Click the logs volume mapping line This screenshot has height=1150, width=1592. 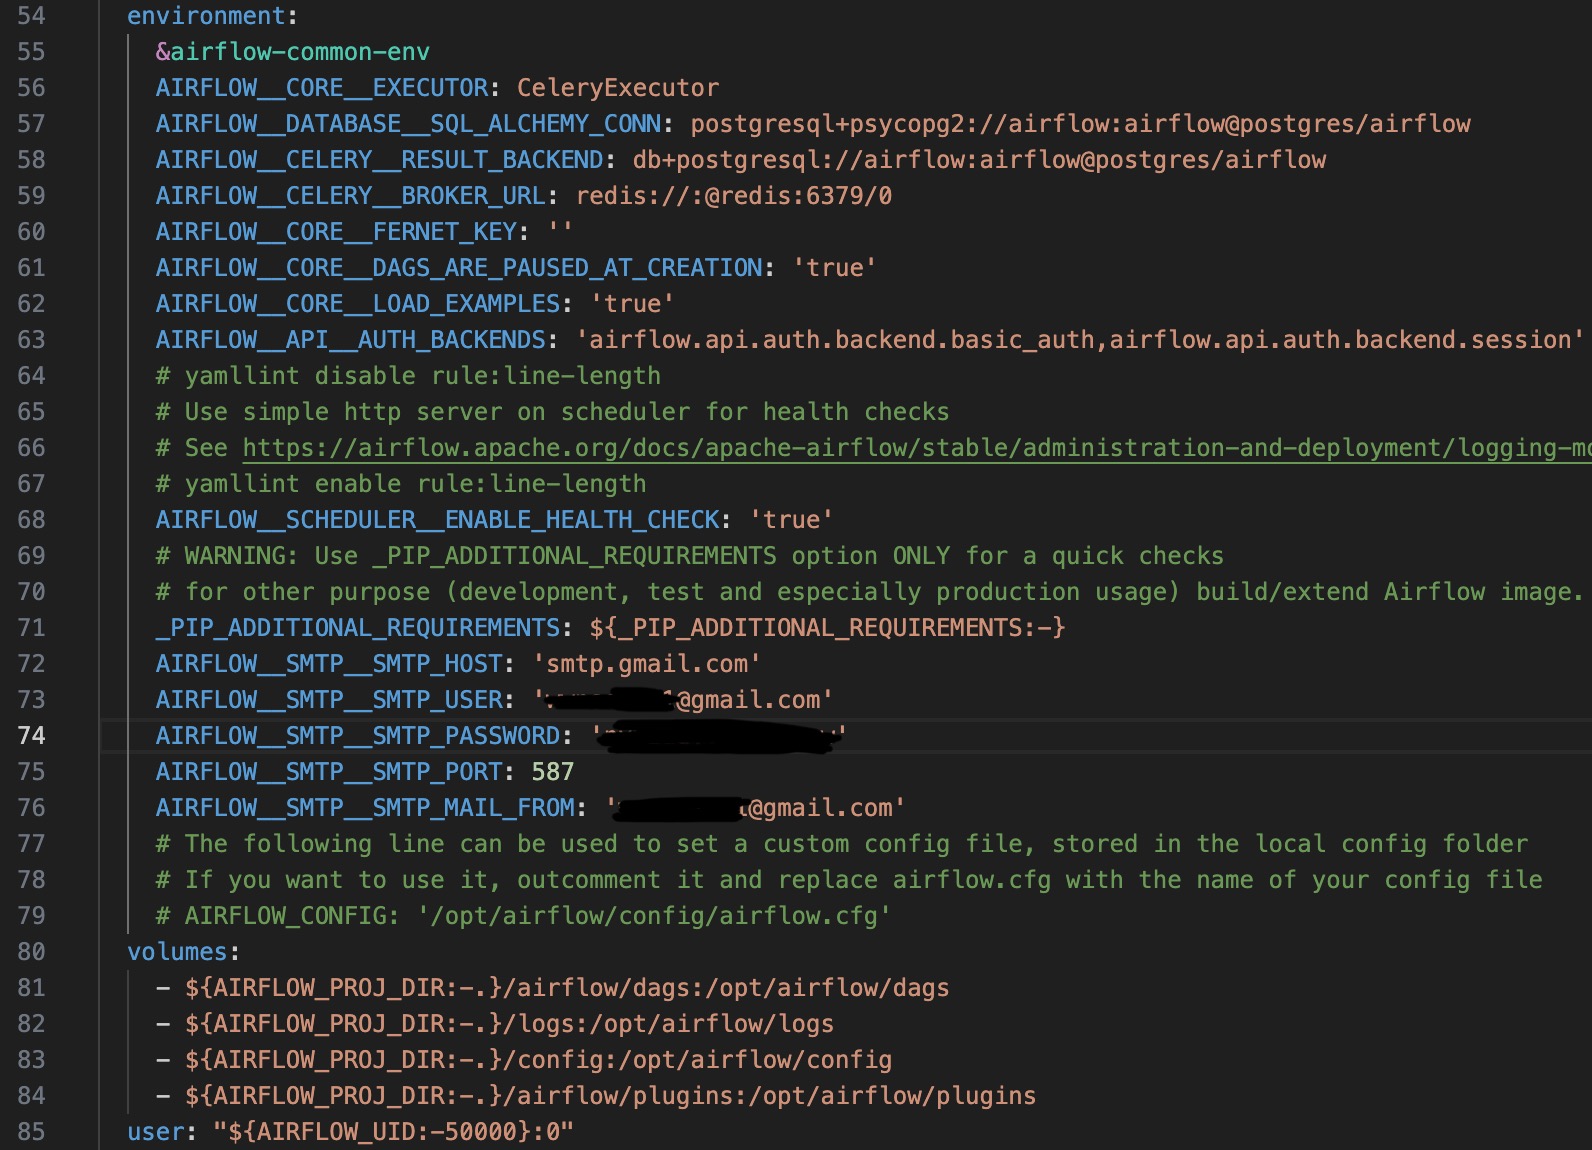[495, 1024]
